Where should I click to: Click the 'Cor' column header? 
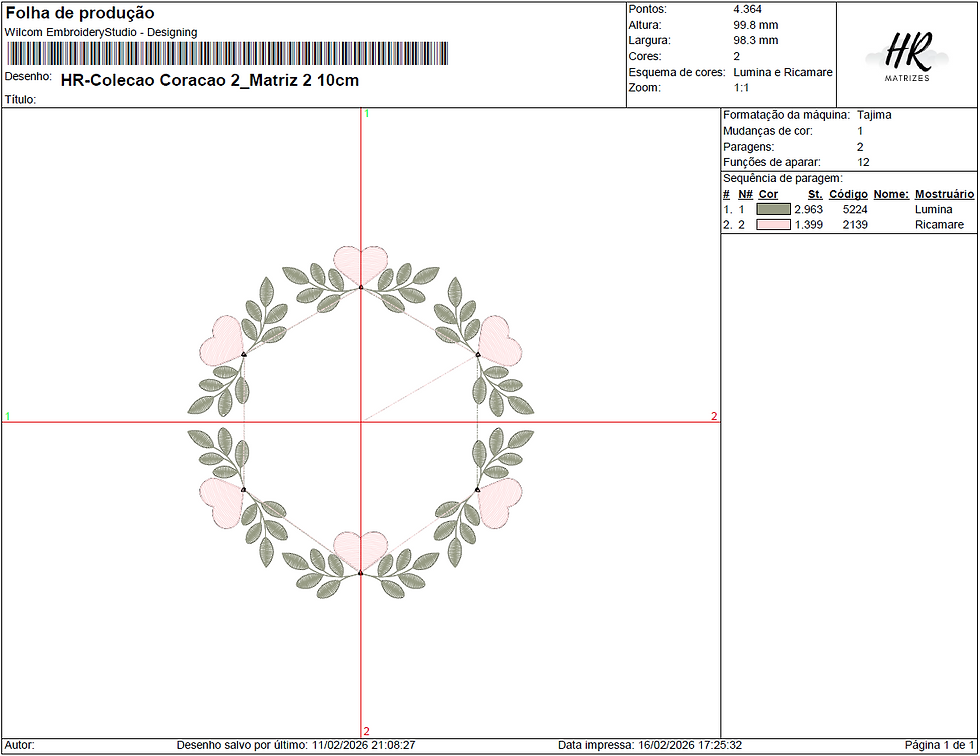(768, 194)
